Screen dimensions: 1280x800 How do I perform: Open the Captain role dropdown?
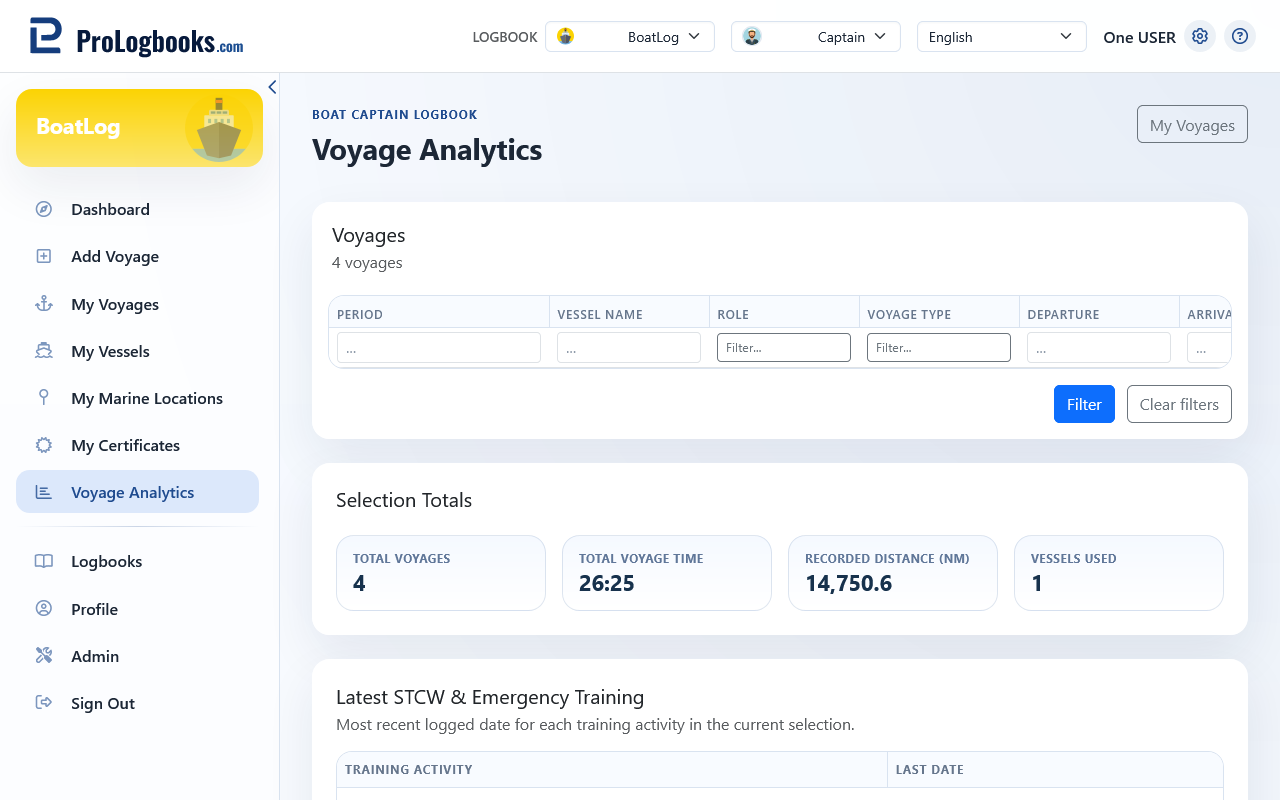(x=816, y=37)
